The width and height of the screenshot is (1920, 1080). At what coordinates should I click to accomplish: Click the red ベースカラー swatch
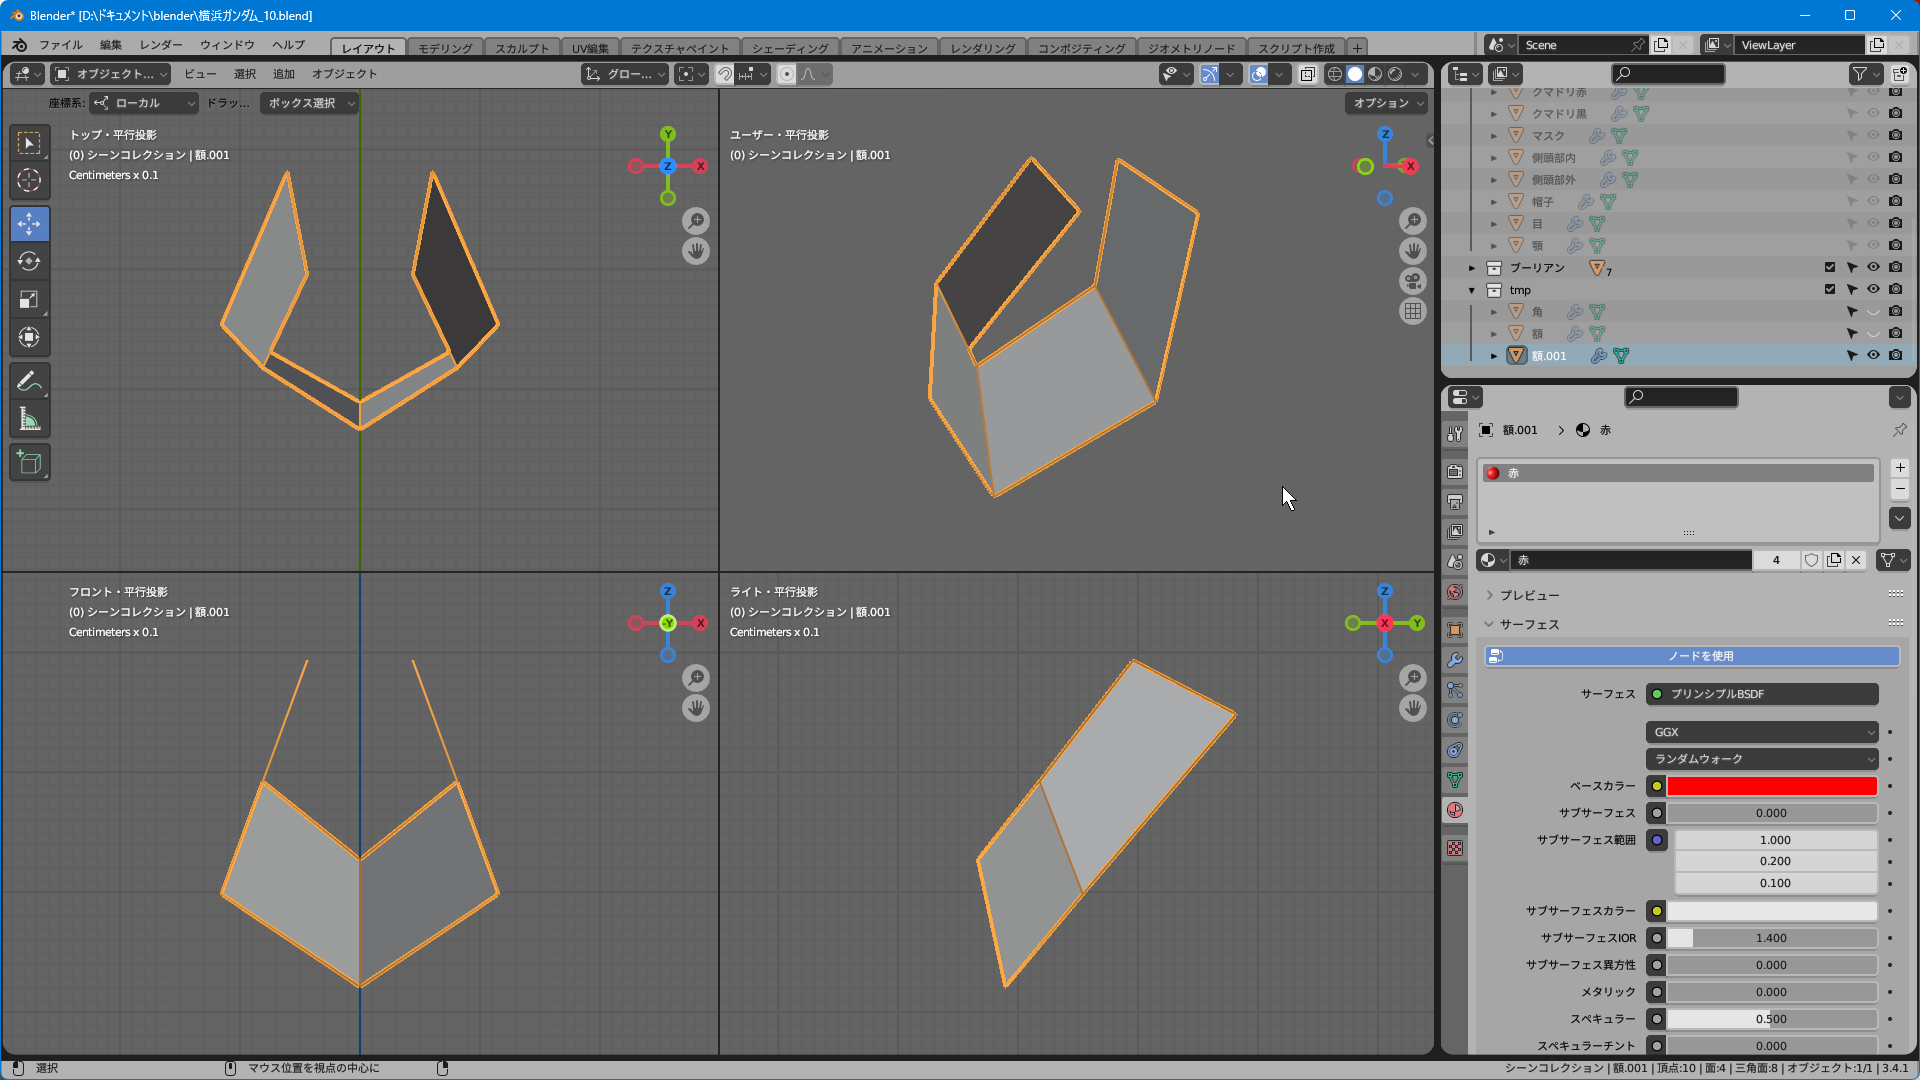click(1771, 786)
